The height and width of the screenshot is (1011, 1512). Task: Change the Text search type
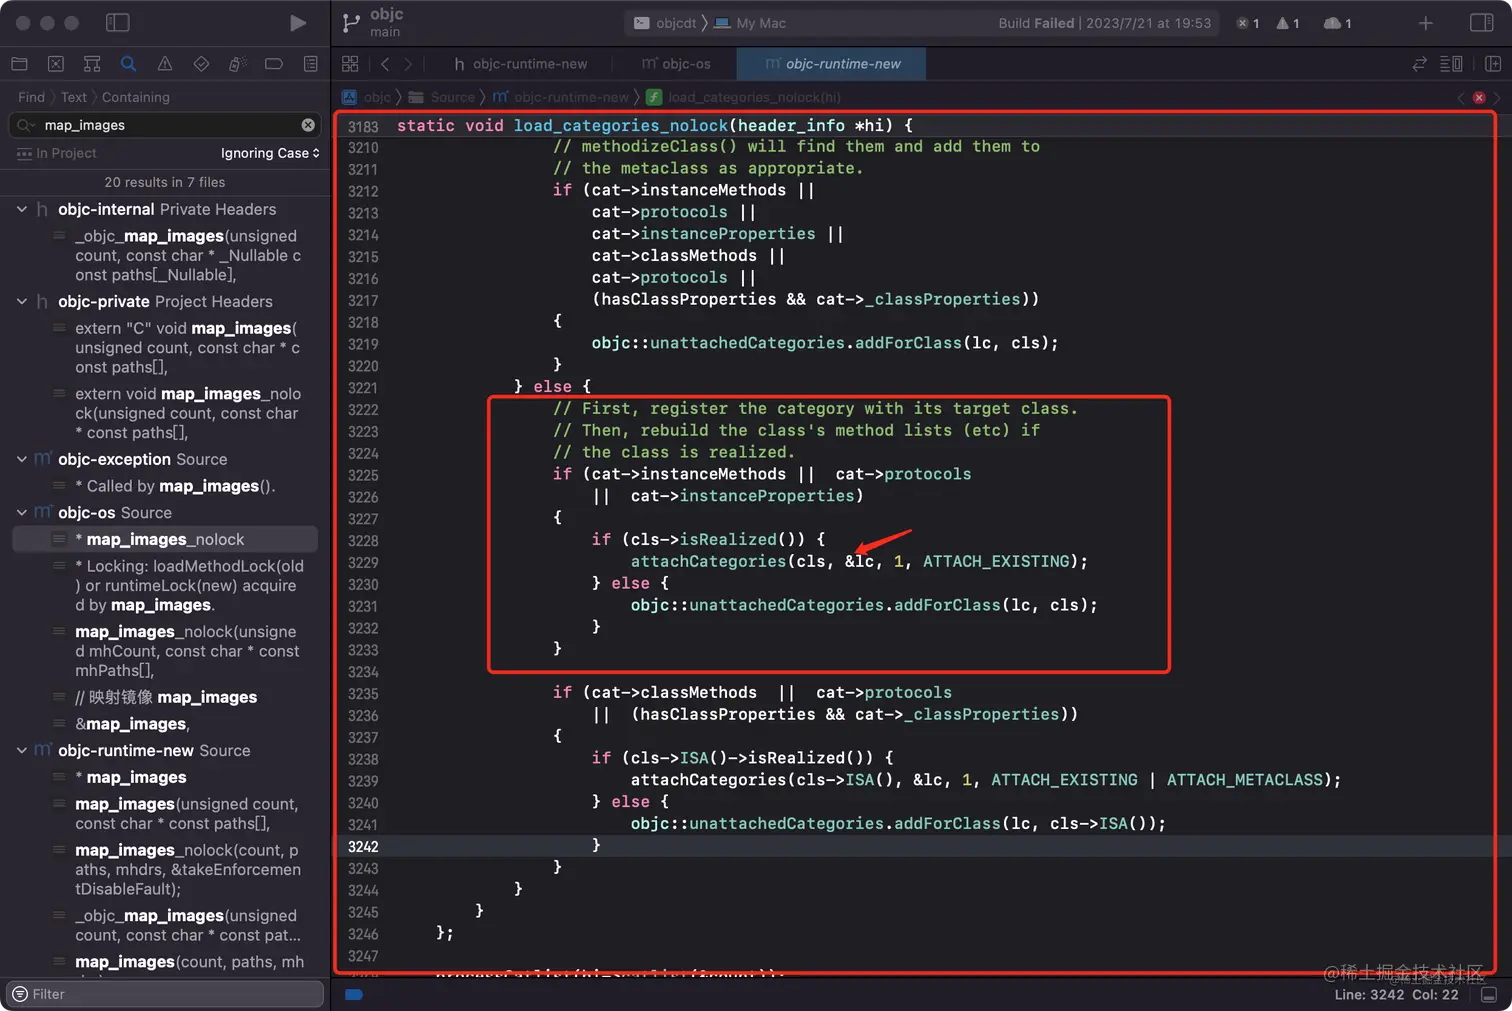click(x=74, y=97)
